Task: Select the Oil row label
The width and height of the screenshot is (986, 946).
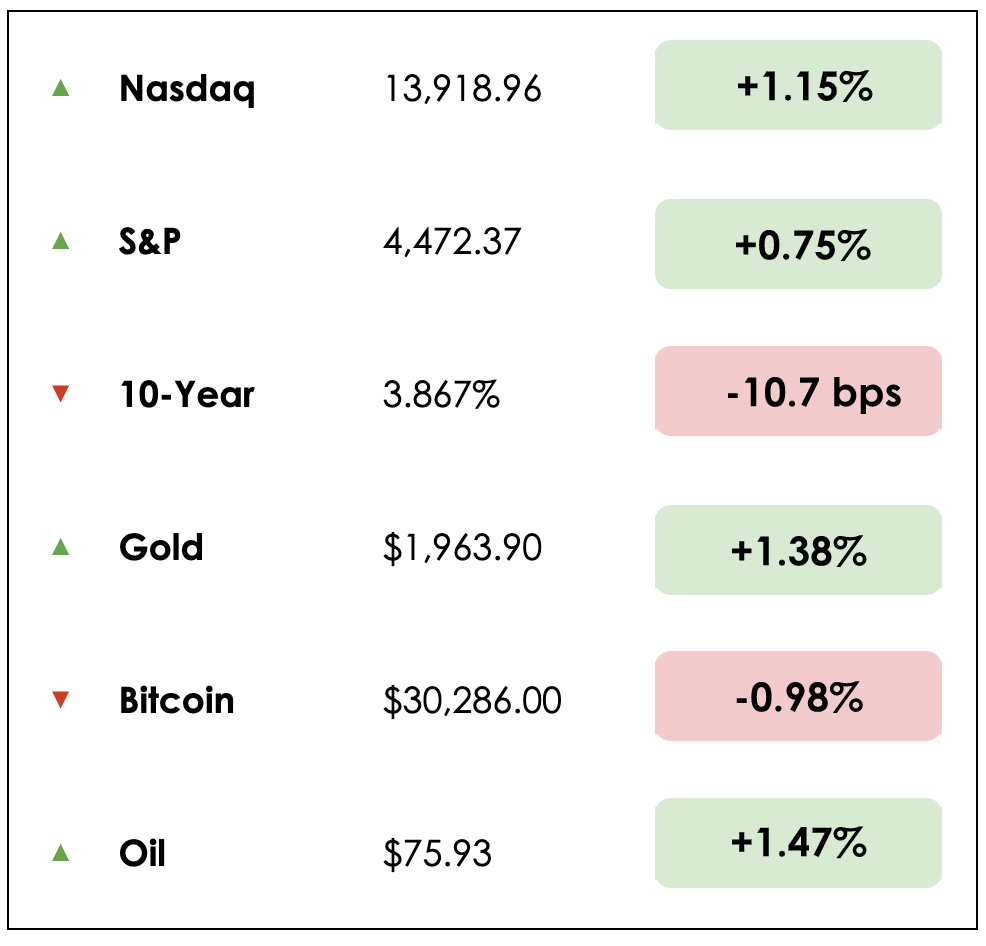Action: (142, 853)
